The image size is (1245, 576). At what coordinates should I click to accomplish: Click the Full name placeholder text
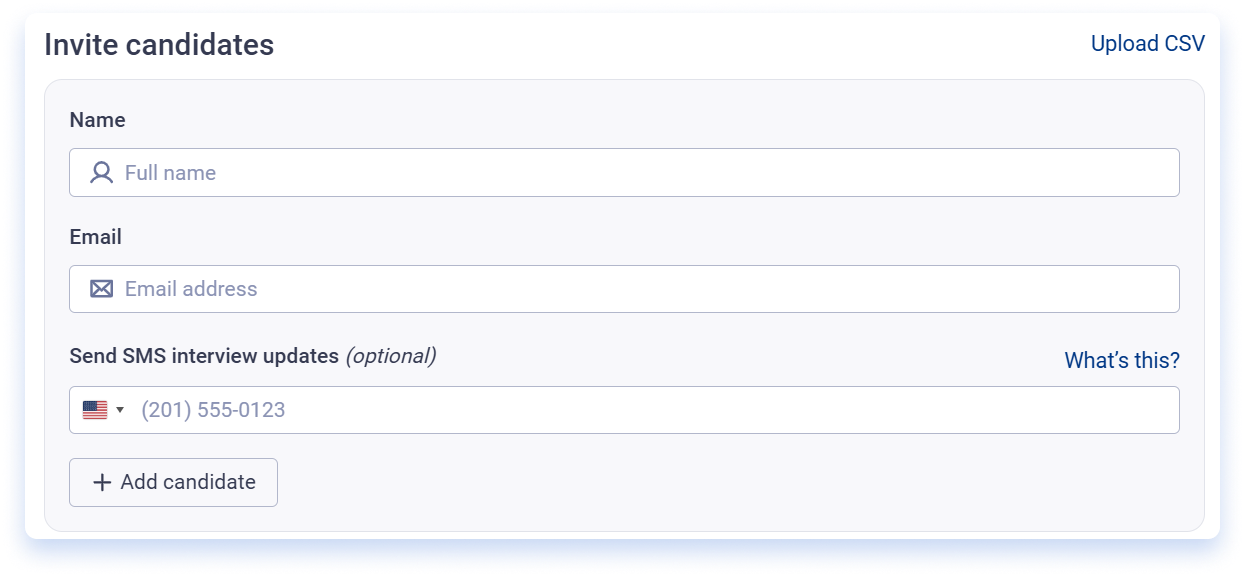point(170,173)
